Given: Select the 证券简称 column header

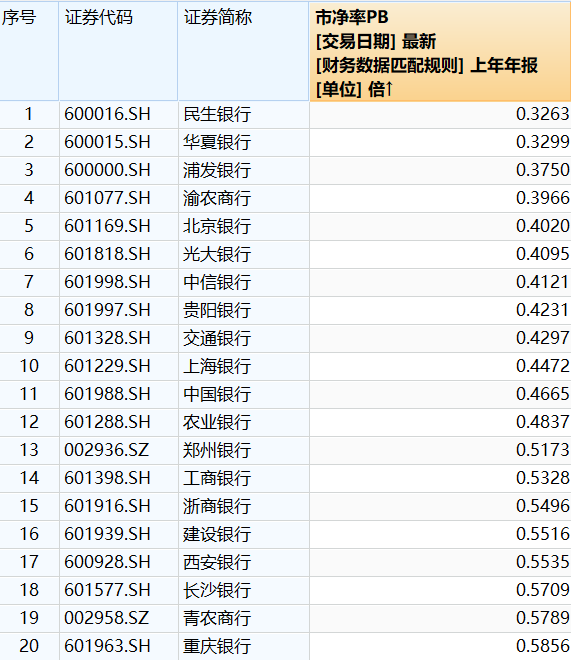Looking at the screenshot, I should click(x=243, y=51).
